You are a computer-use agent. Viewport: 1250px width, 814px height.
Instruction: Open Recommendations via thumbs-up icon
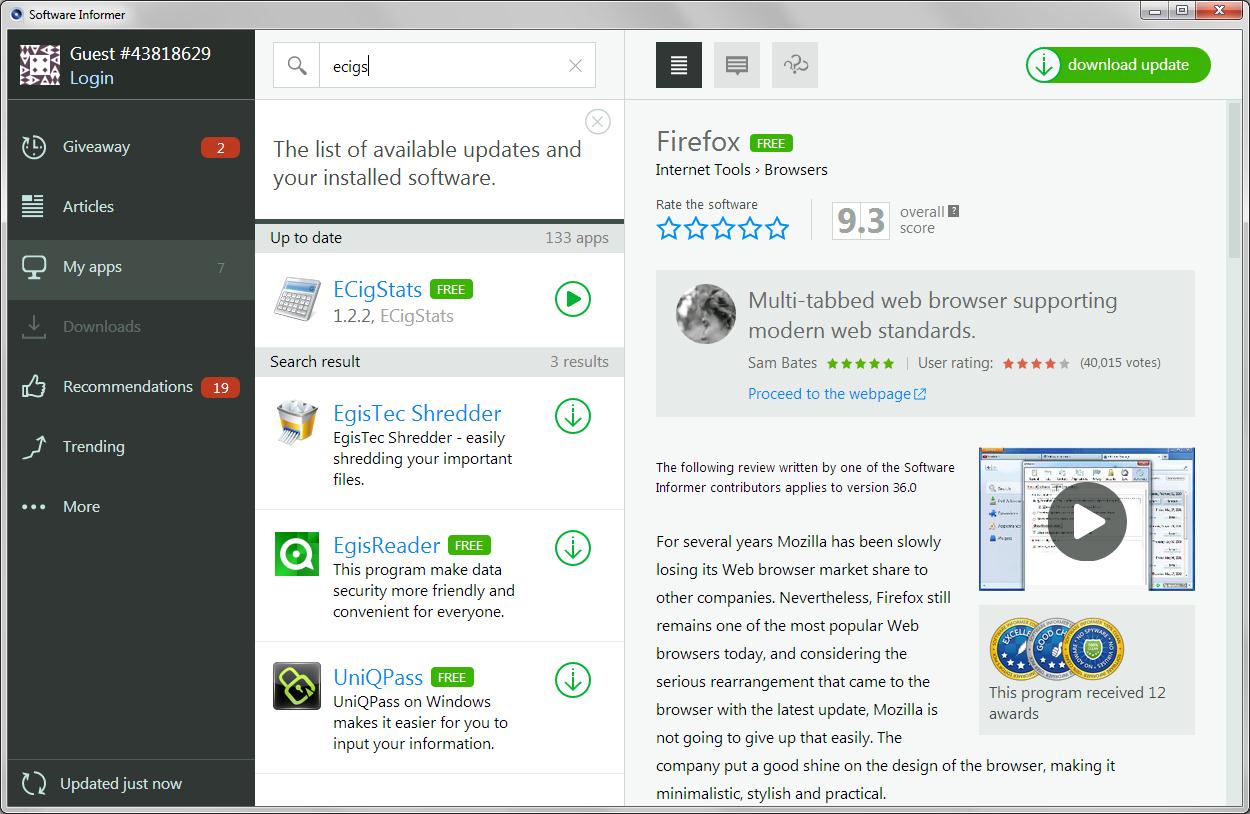pos(33,386)
